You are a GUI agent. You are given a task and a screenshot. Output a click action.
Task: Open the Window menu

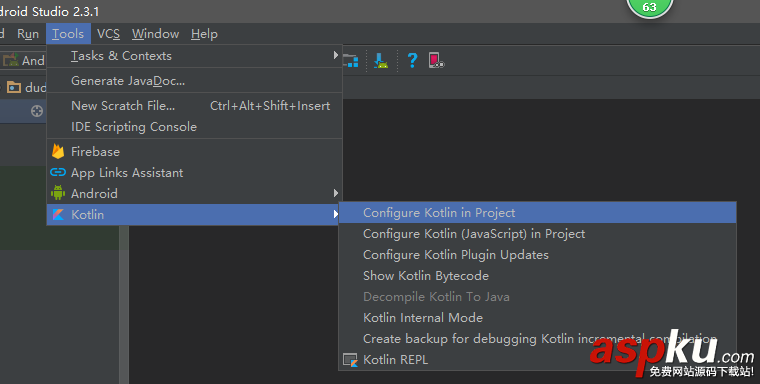155,34
